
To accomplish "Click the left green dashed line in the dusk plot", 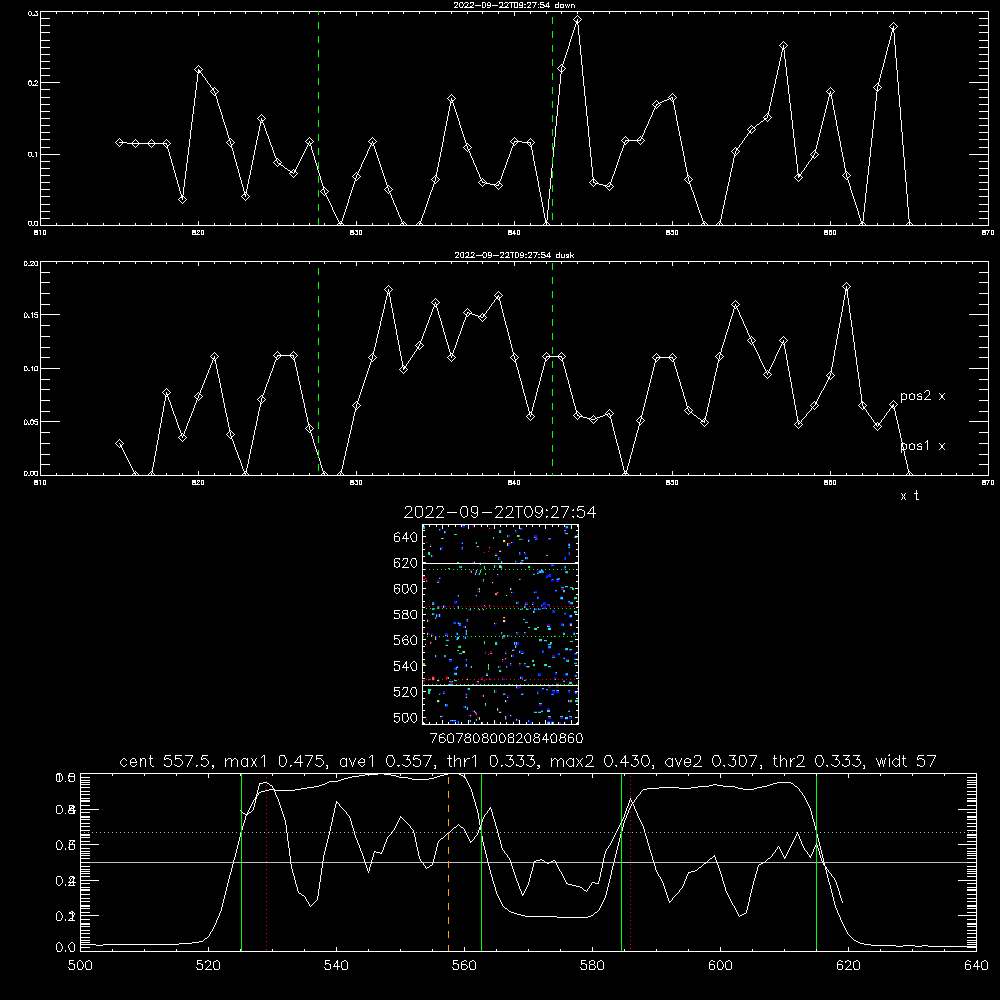I will [318, 368].
